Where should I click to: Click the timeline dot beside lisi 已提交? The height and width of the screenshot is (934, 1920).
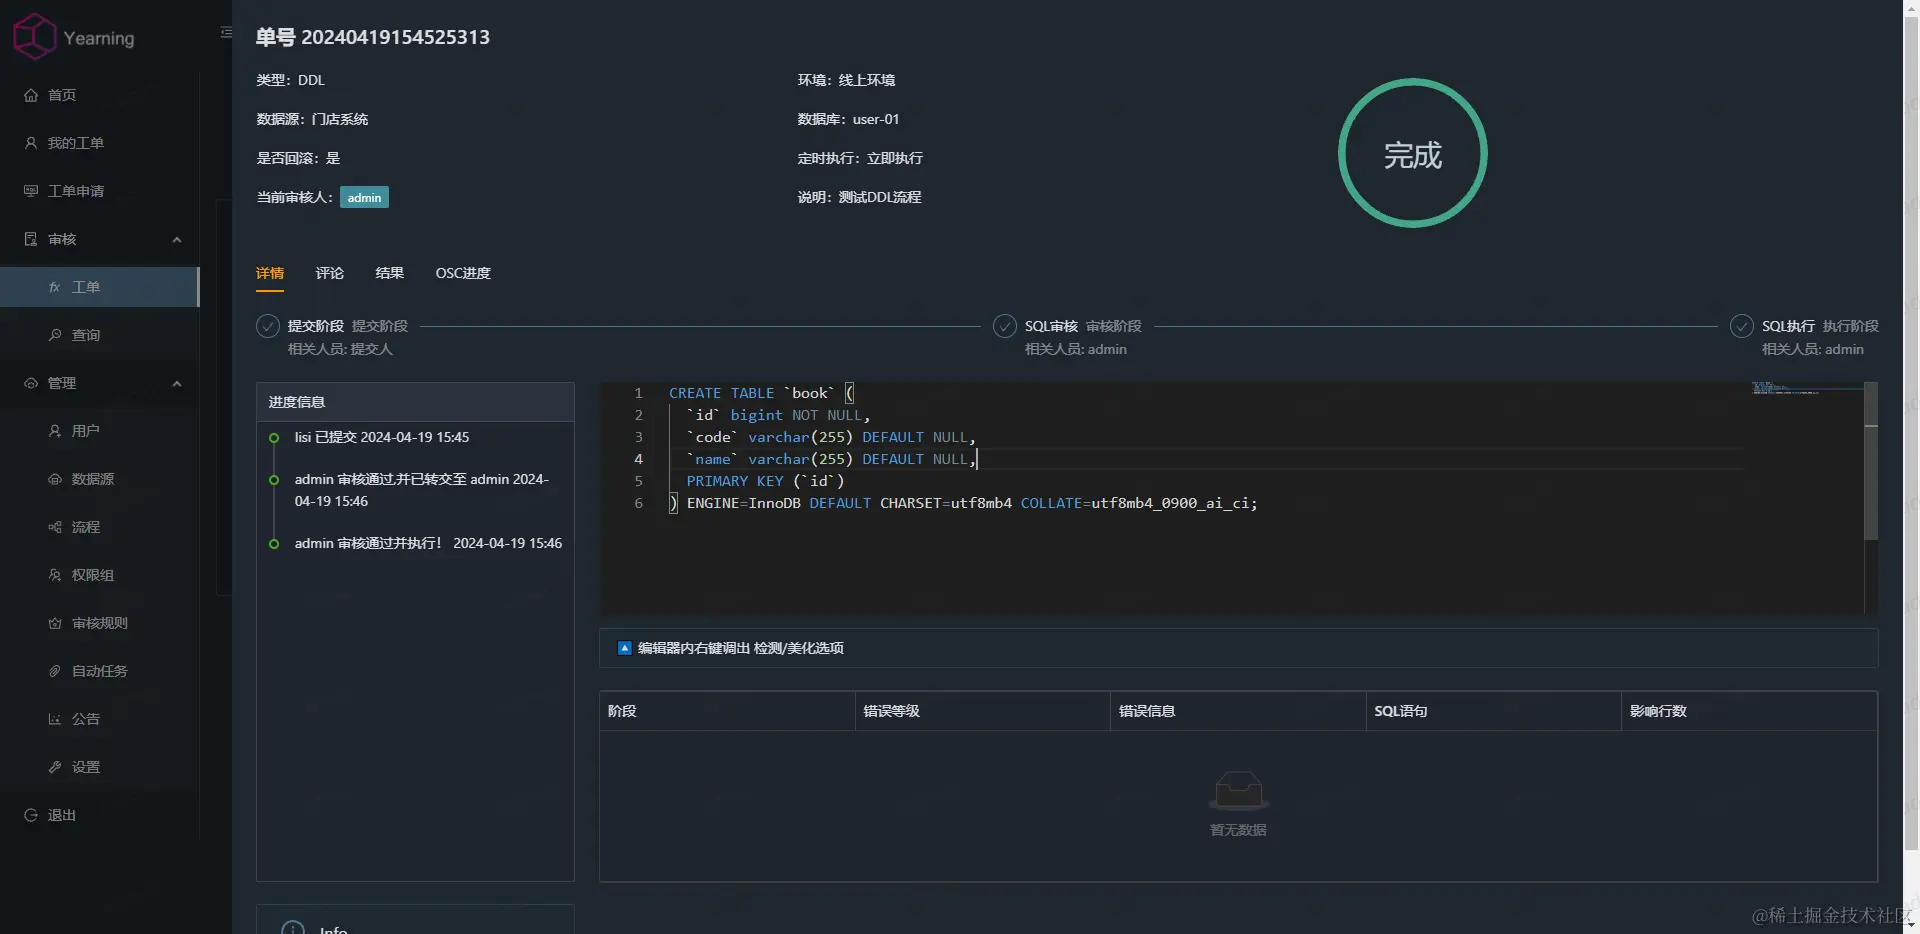tap(274, 438)
